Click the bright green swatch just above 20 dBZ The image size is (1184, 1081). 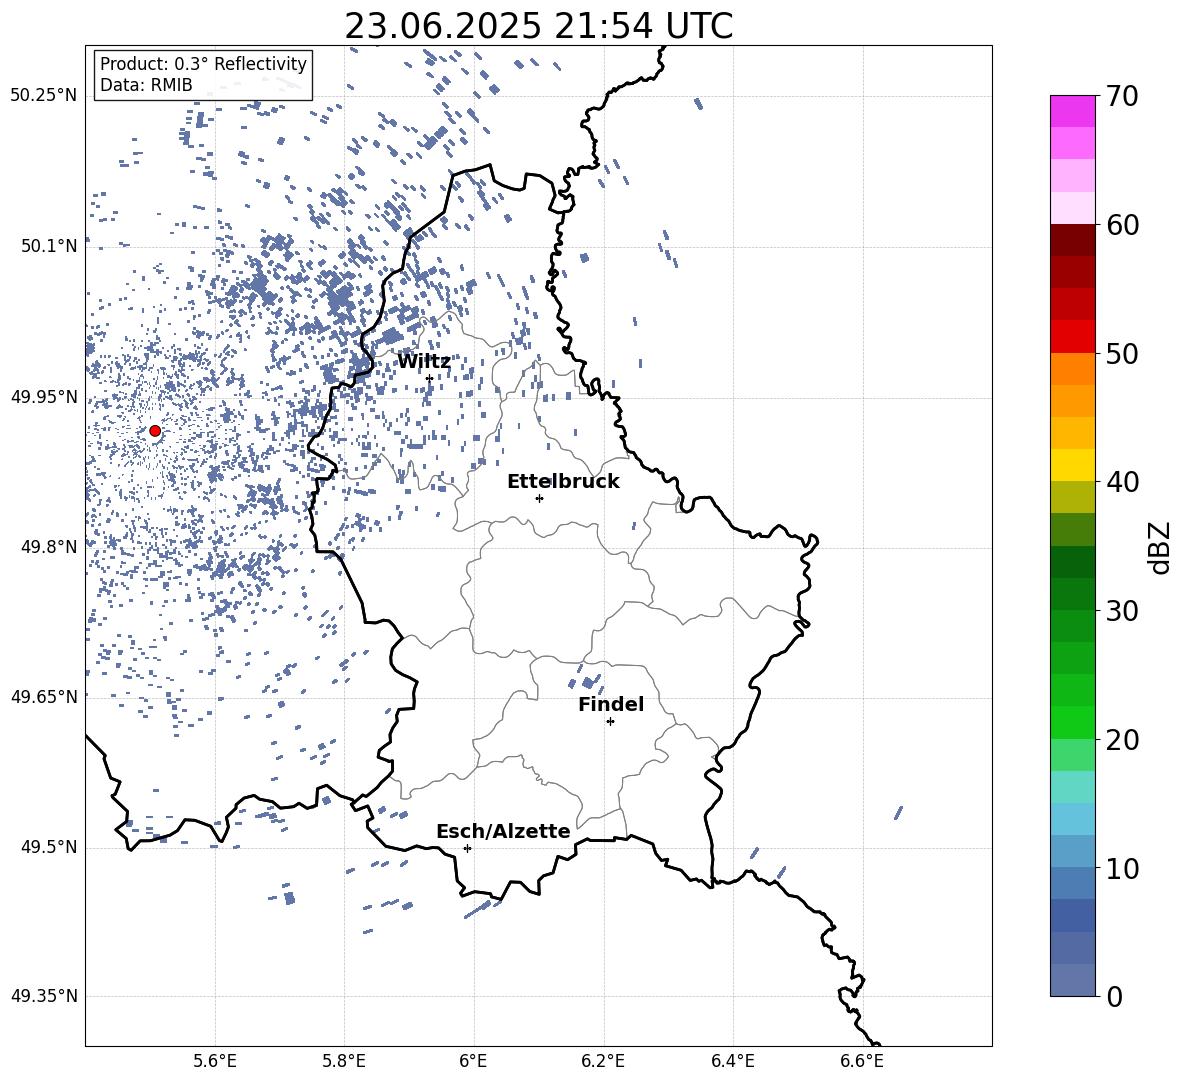pyautogui.click(x=1072, y=722)
